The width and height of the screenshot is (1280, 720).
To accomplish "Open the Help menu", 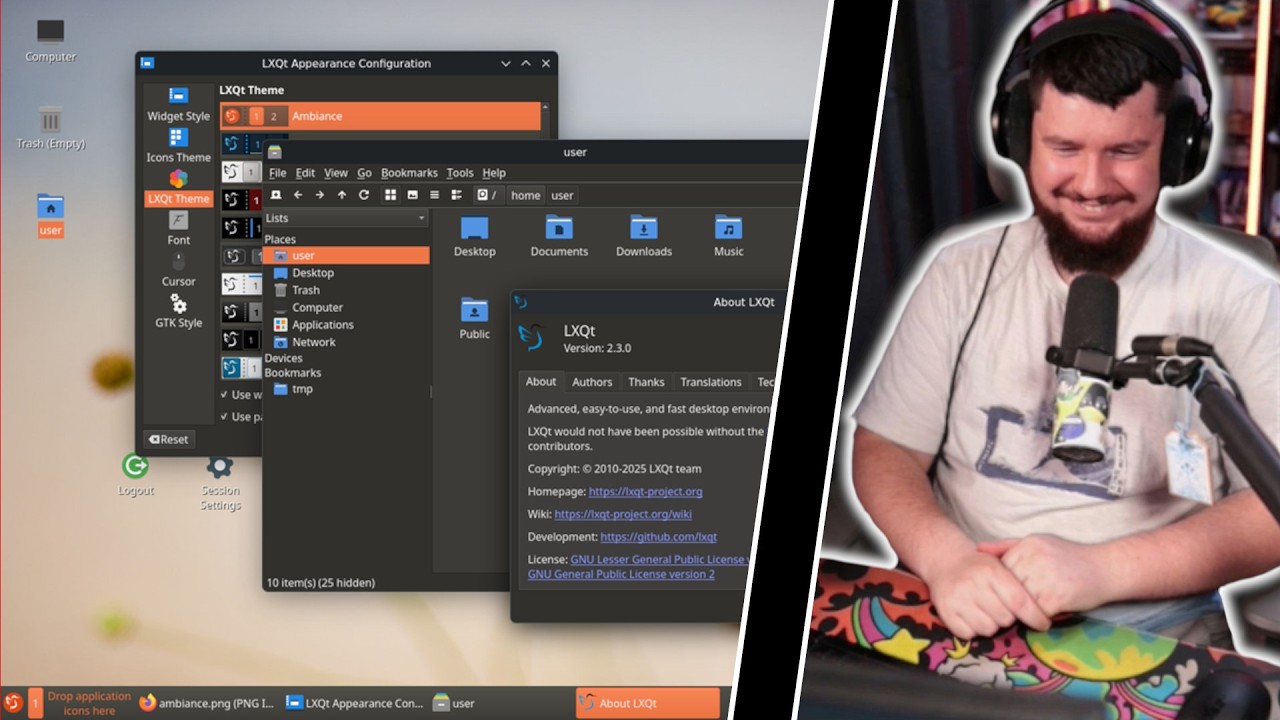I will [494, 173].
